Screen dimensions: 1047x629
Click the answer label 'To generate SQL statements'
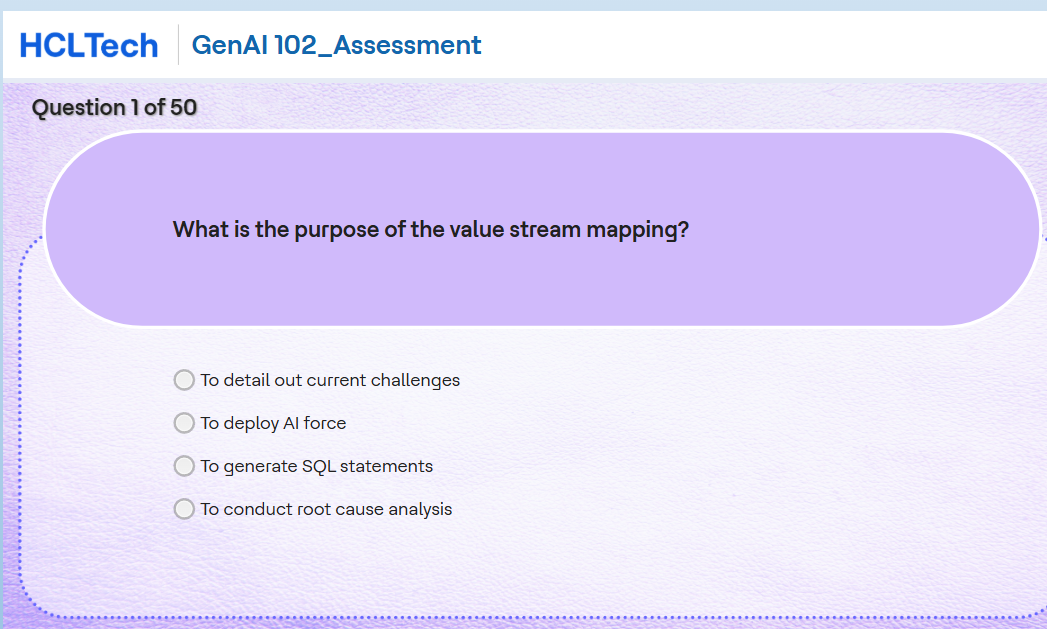click(x=317, y=466)
